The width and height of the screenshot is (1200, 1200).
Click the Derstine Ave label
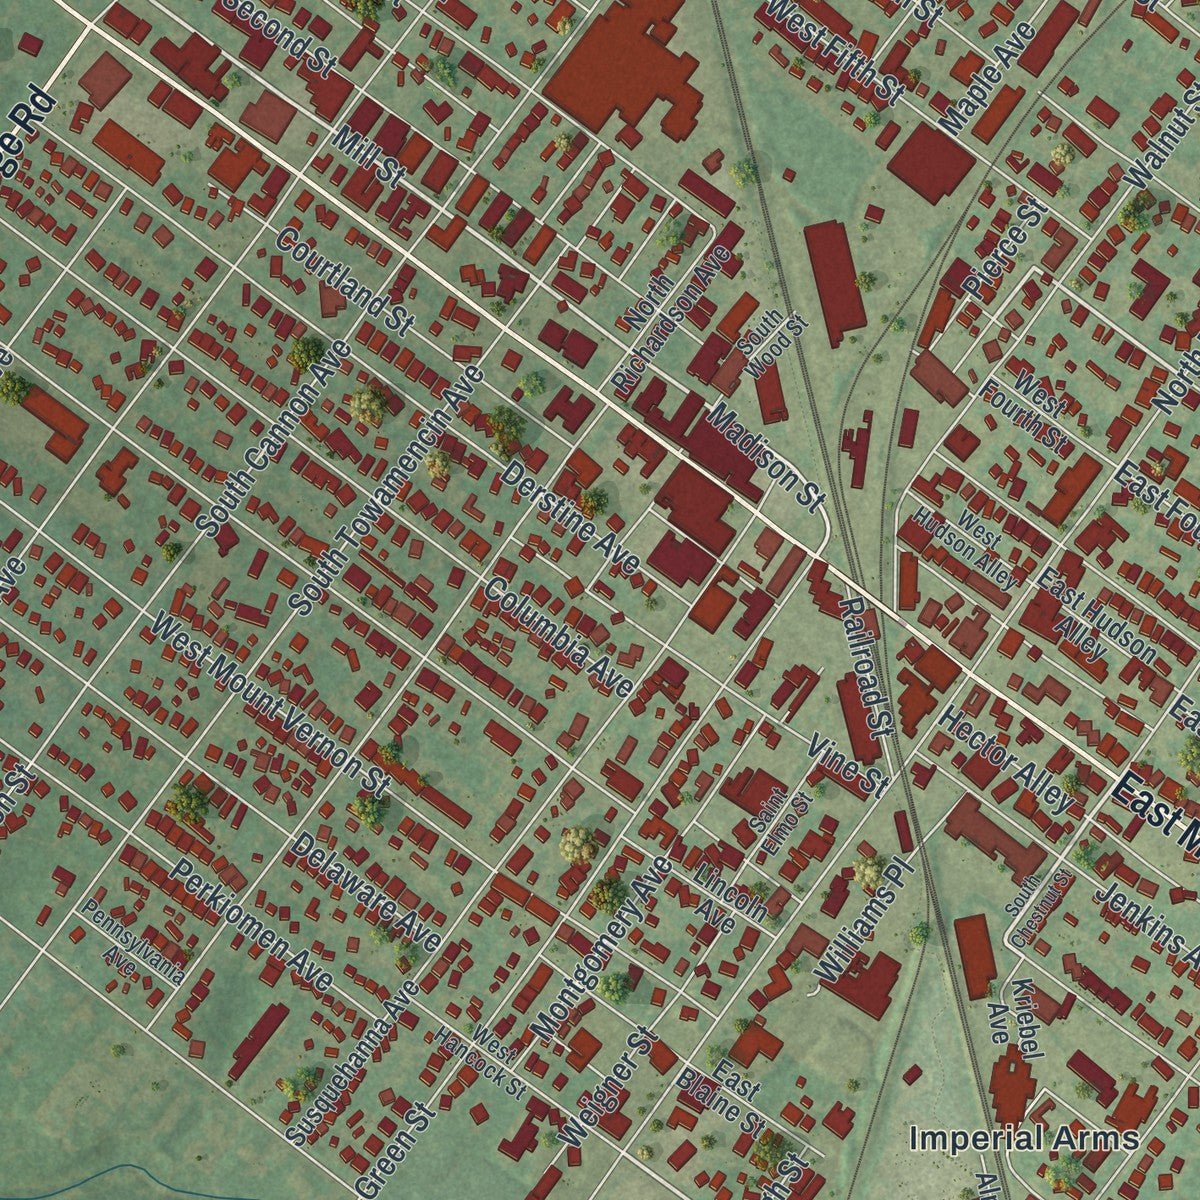[570, 518]
